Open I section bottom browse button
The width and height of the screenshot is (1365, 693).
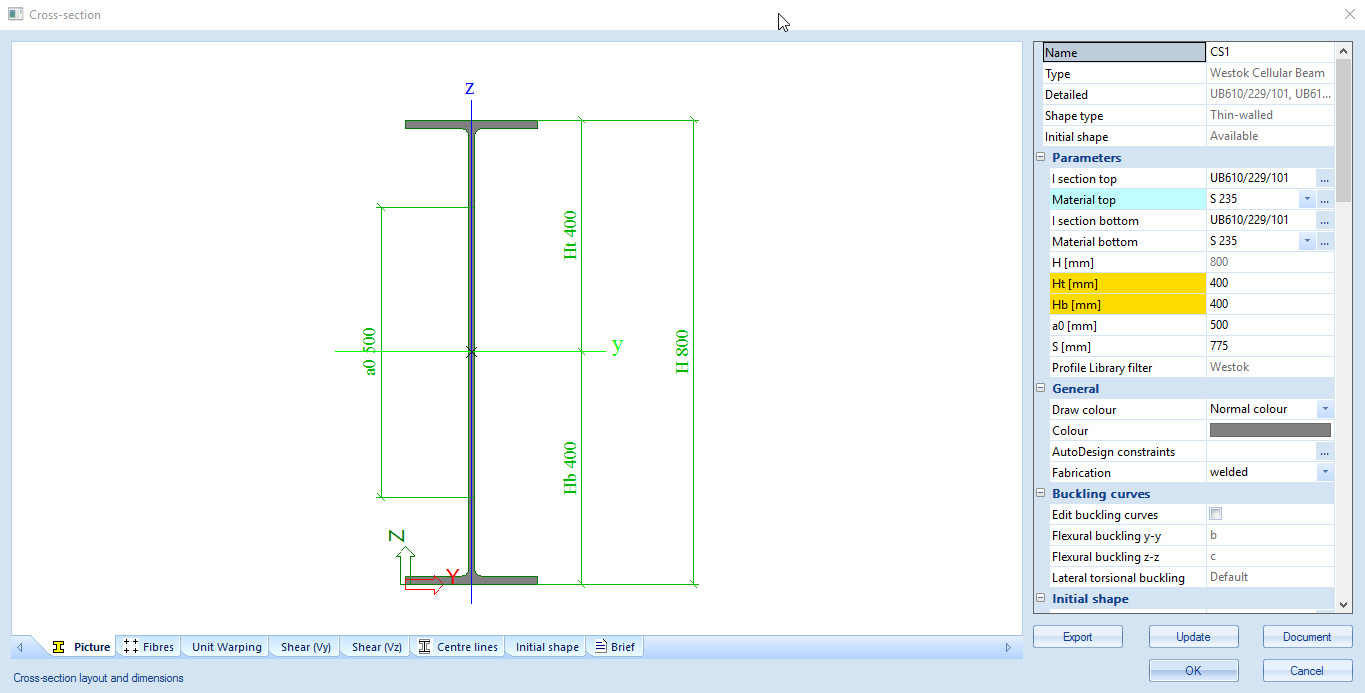(1324, 221)
